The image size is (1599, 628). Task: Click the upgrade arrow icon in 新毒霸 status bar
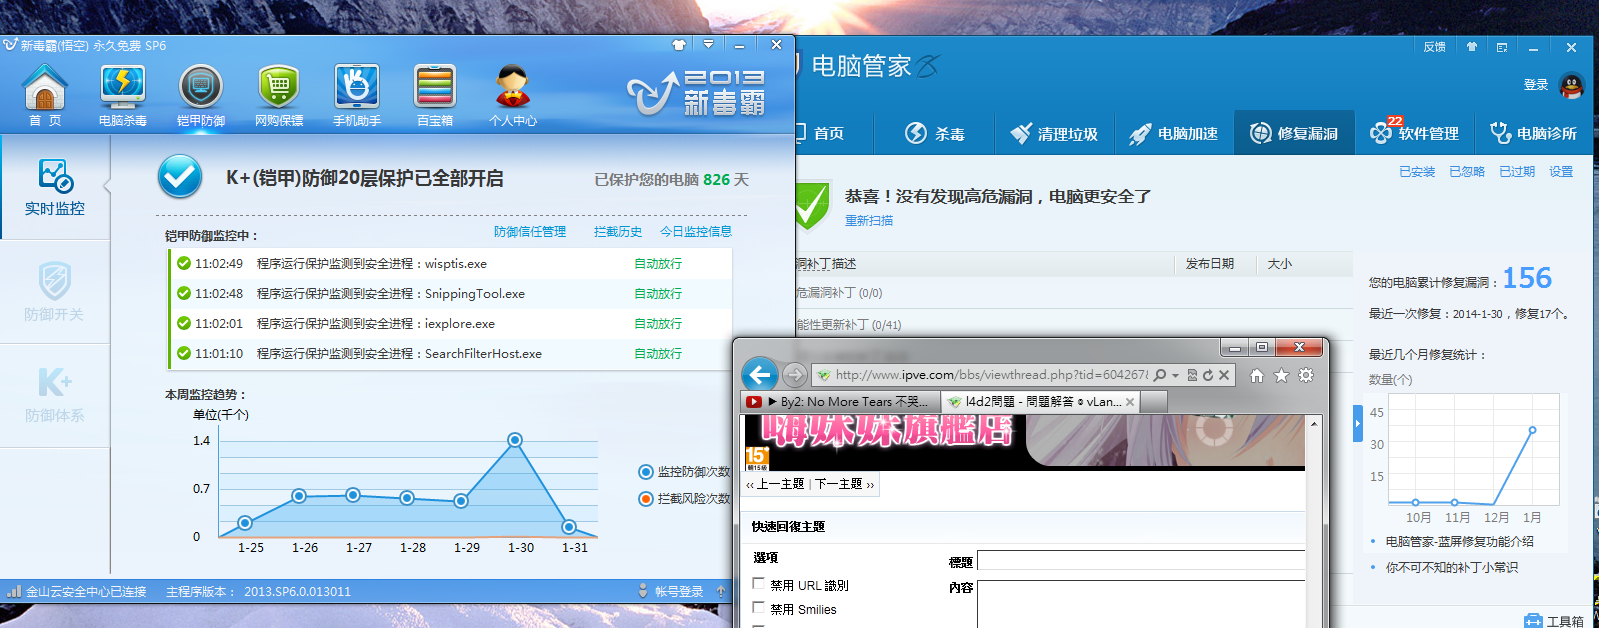[x=721, y=592]
